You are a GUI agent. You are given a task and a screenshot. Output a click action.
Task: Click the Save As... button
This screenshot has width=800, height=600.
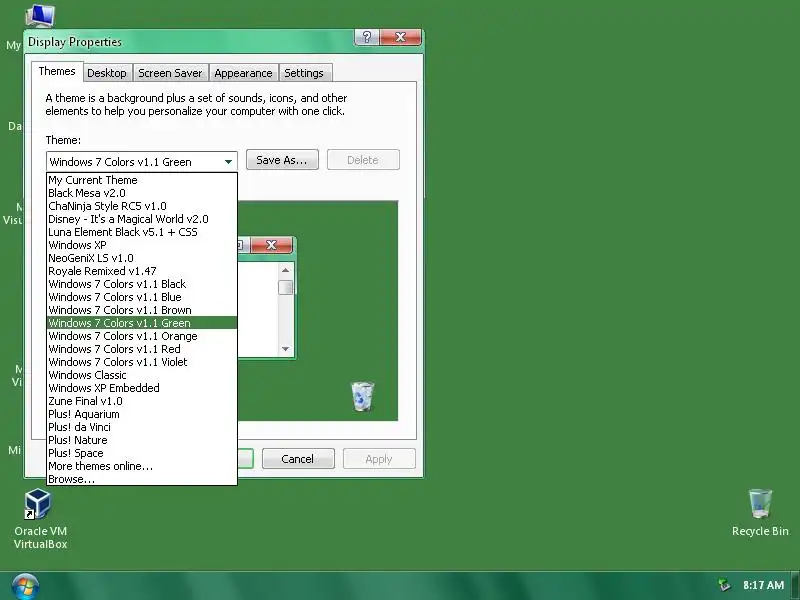click(x=282, y=160)
